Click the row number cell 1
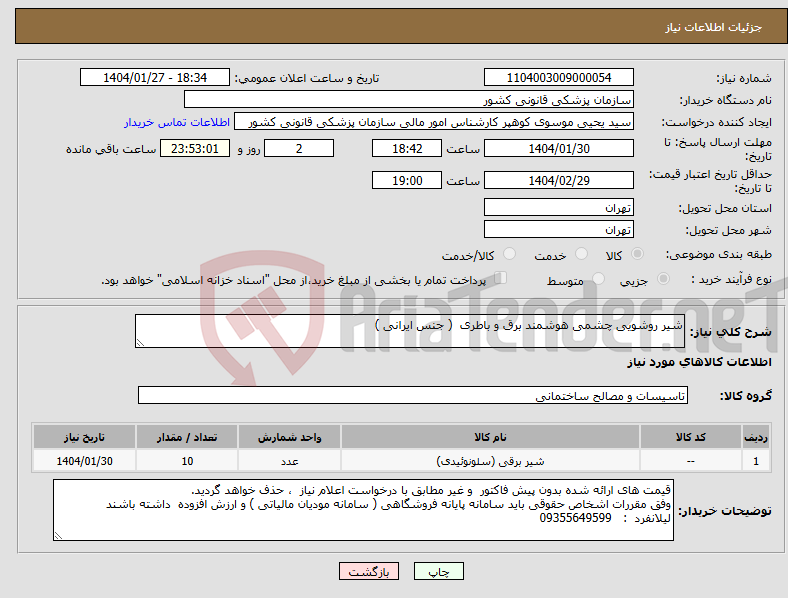 pos(756,461)
